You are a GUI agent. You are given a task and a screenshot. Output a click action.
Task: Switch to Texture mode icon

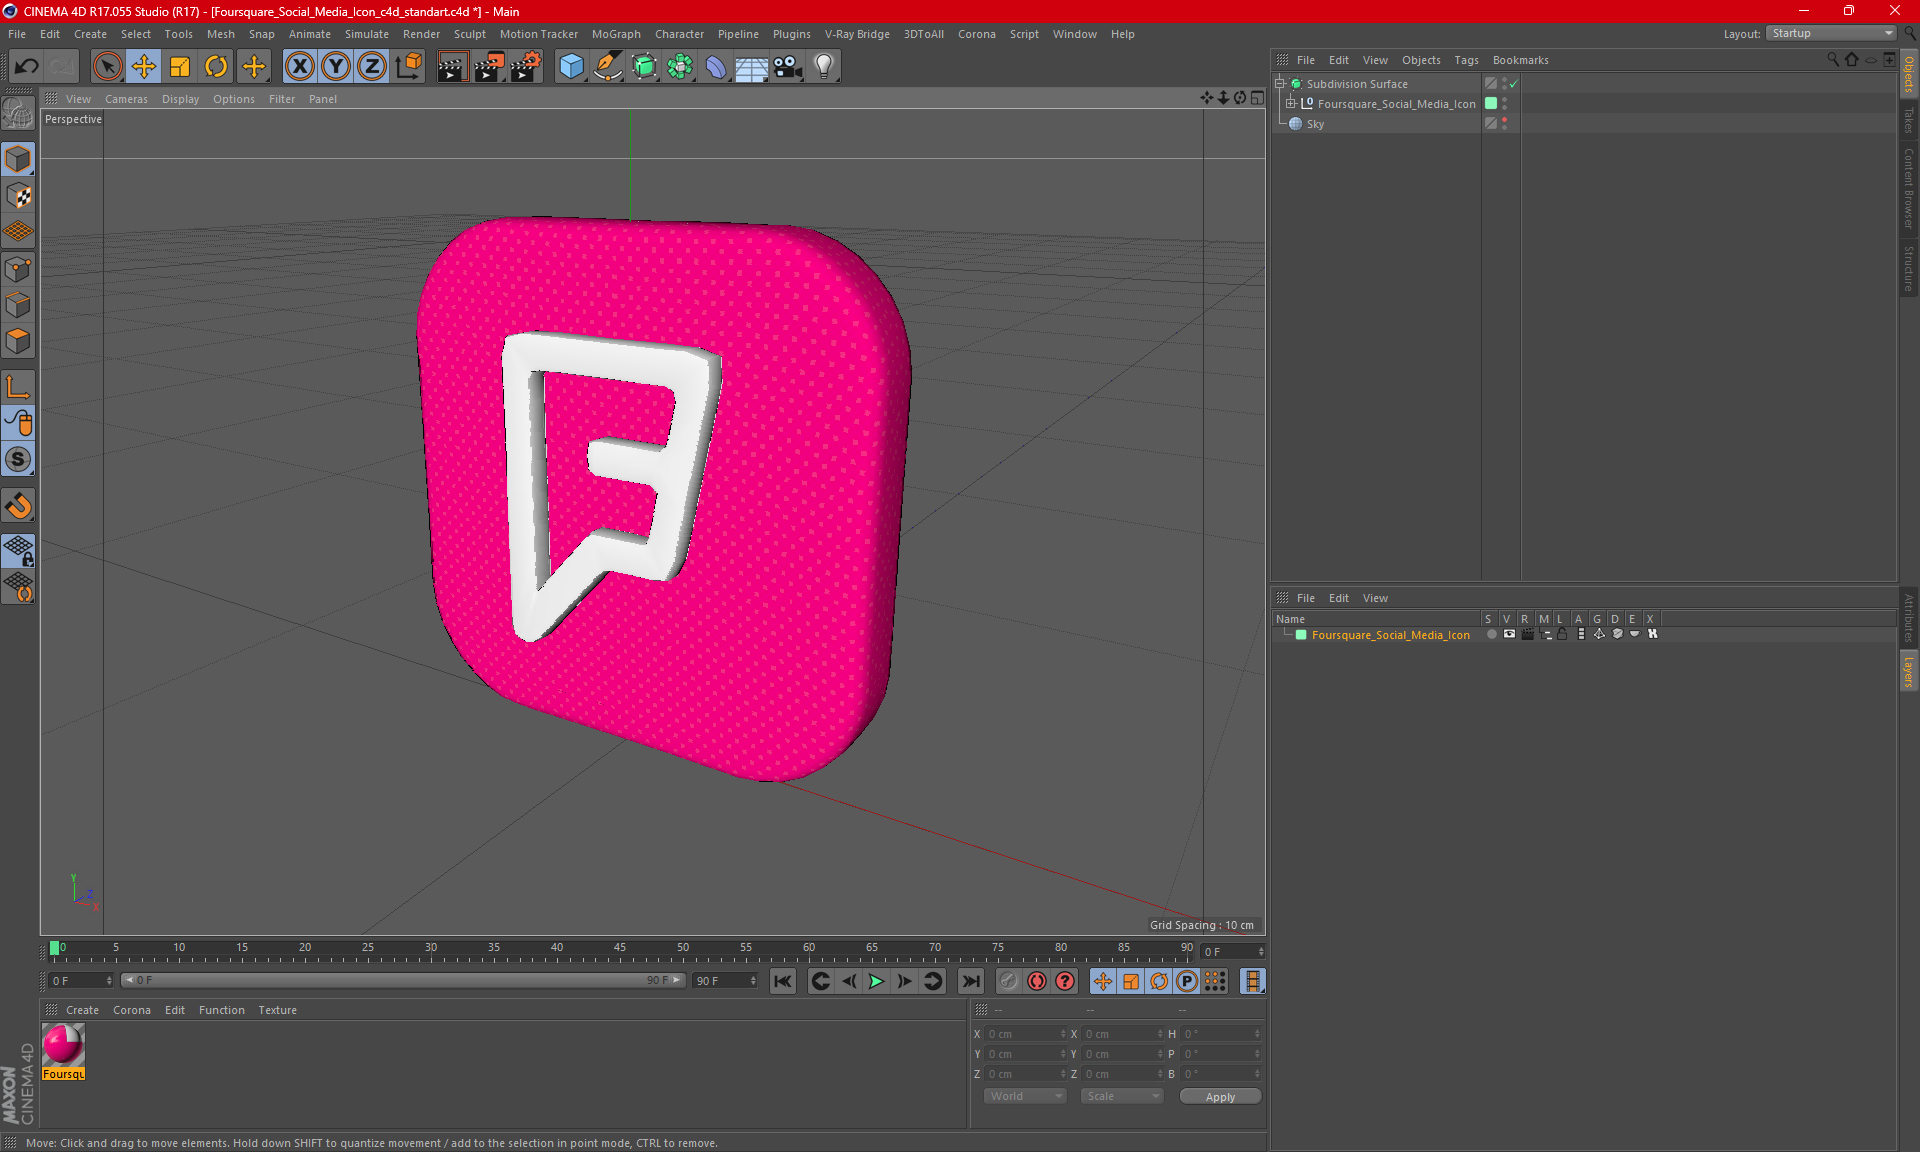click(x=18, y=196)
